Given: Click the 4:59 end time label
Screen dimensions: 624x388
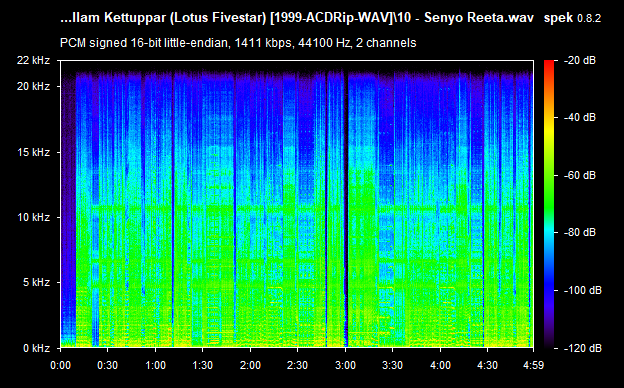Looking at the screenshot, I should click(533, 365).
